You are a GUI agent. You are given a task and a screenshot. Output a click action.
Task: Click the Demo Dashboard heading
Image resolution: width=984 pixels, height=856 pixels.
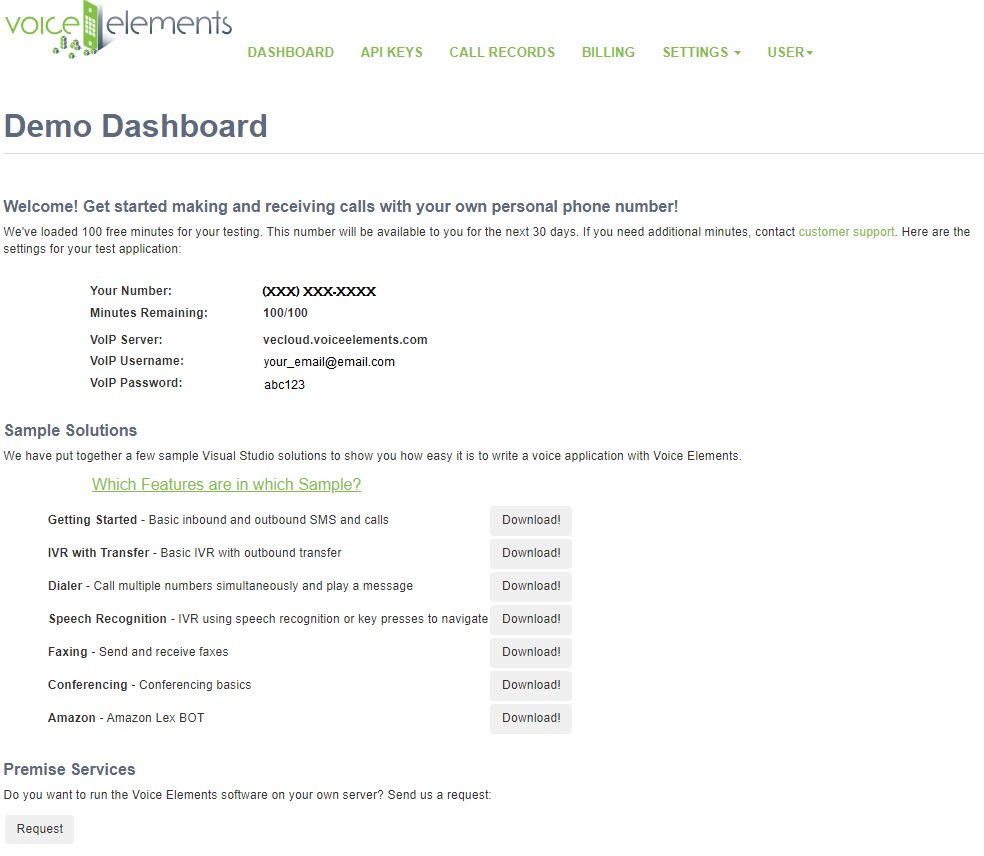tap(136, 126)
